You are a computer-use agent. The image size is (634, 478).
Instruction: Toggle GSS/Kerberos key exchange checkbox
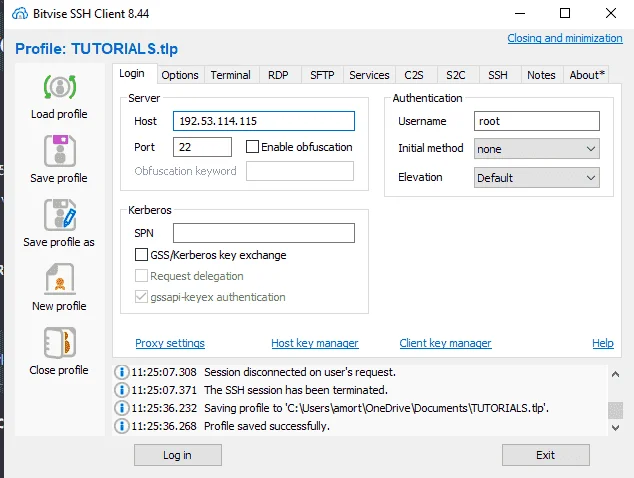pyautogui.click(x=141, y=255)
